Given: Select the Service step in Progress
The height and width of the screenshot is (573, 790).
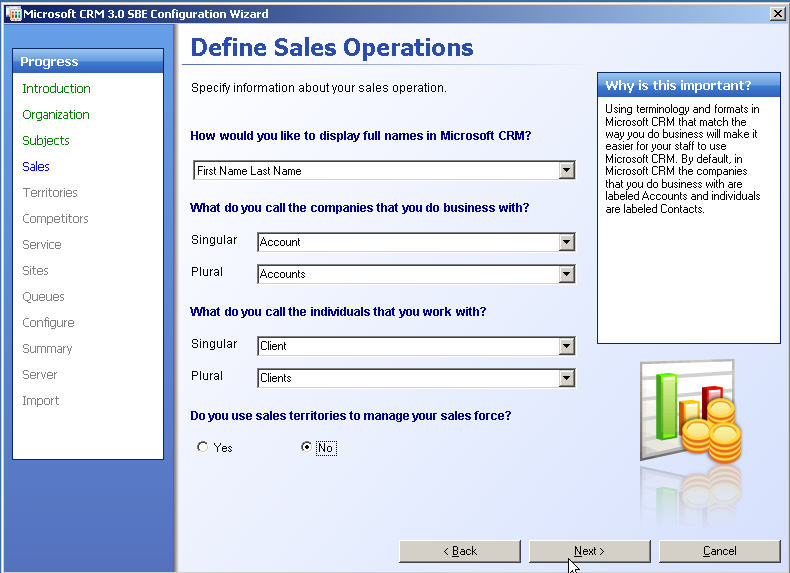Looking at the screenshot, I should (42, 245).
